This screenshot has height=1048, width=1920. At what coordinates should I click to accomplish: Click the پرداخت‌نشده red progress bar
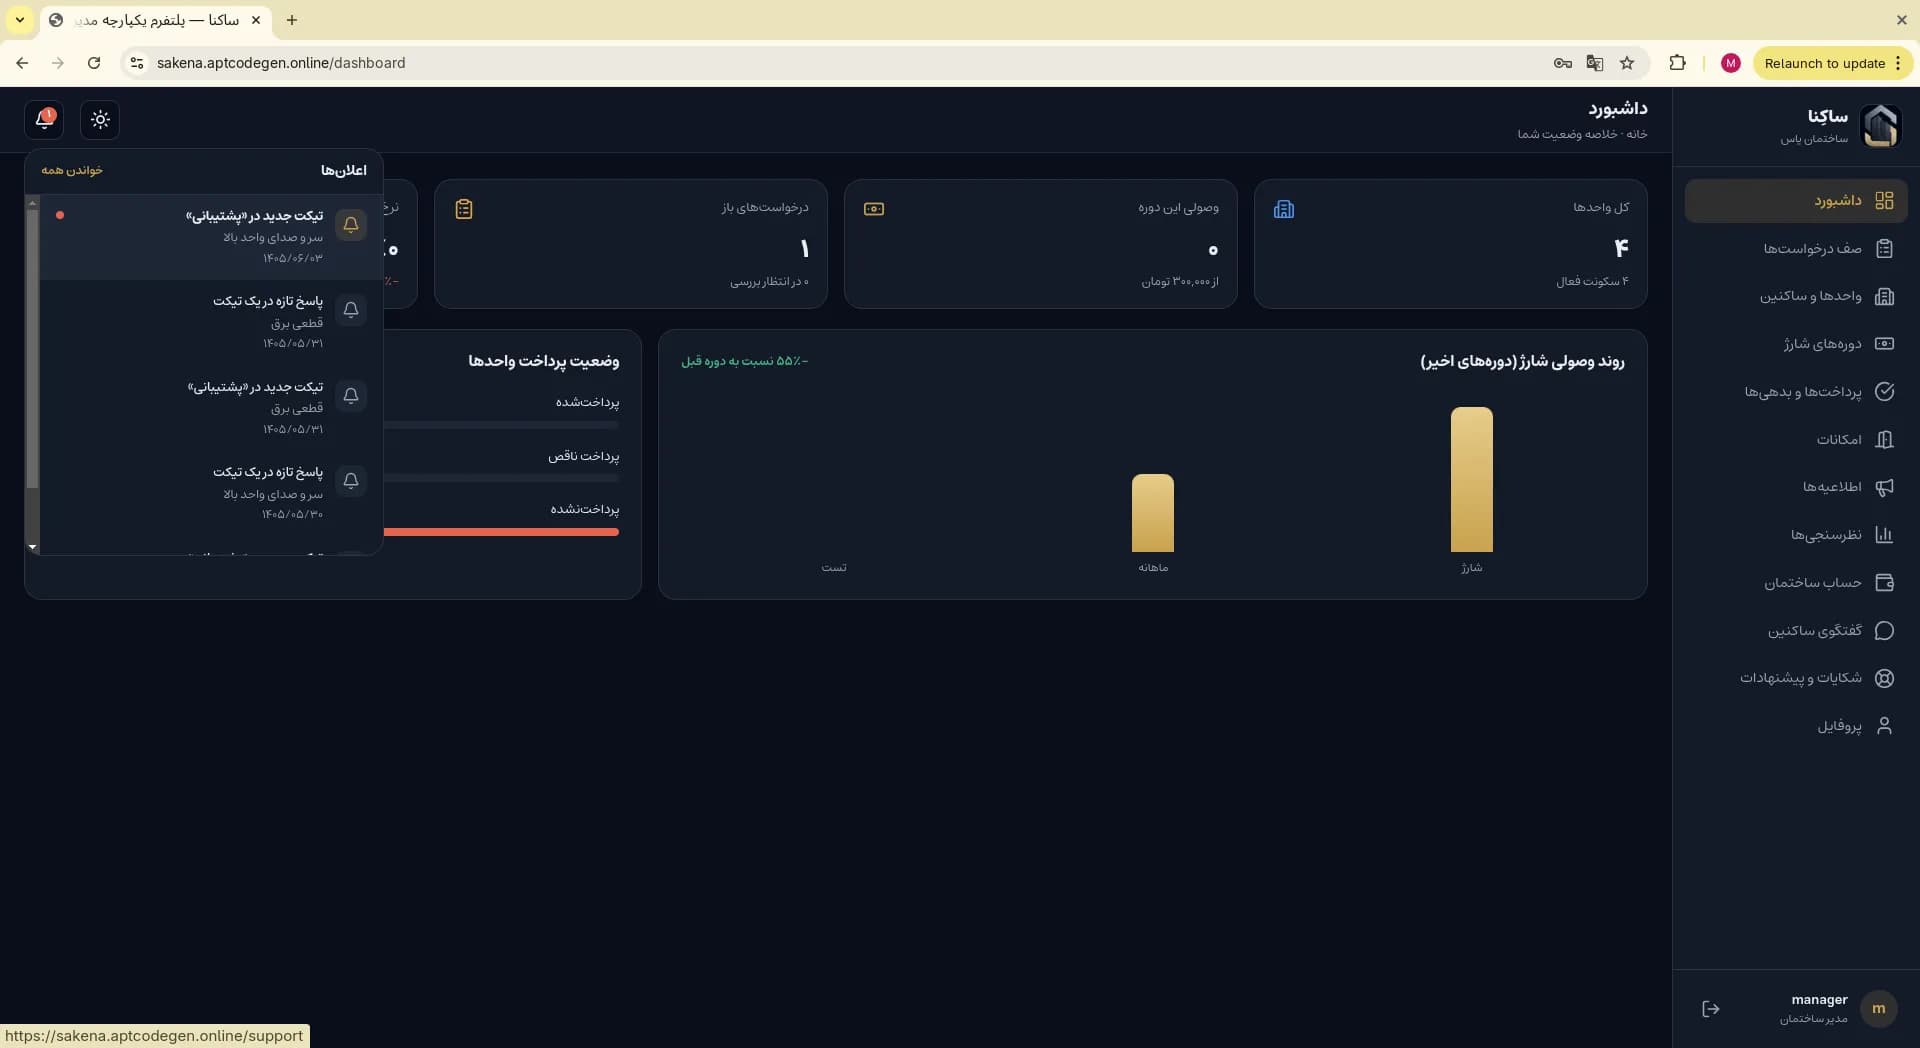tap(501, 532)
